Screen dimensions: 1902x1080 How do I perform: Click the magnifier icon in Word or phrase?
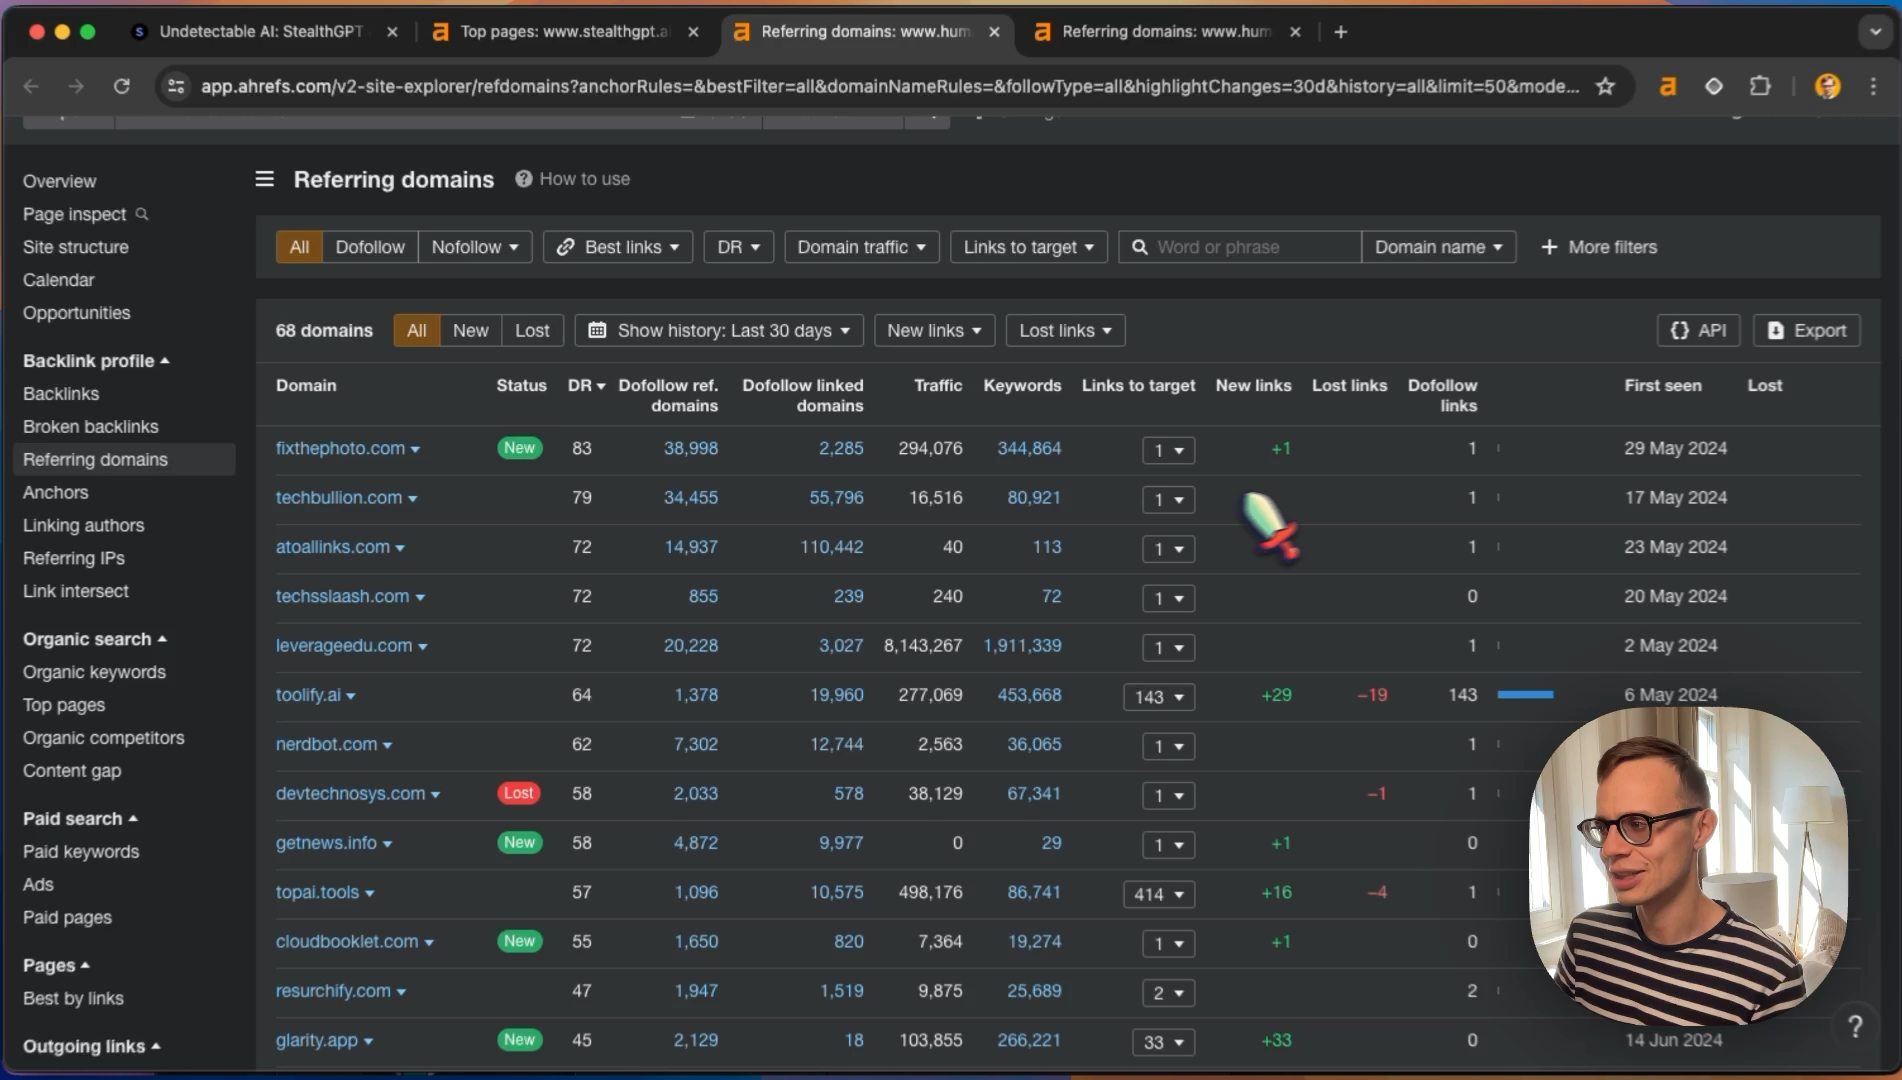click(1139, 247)
